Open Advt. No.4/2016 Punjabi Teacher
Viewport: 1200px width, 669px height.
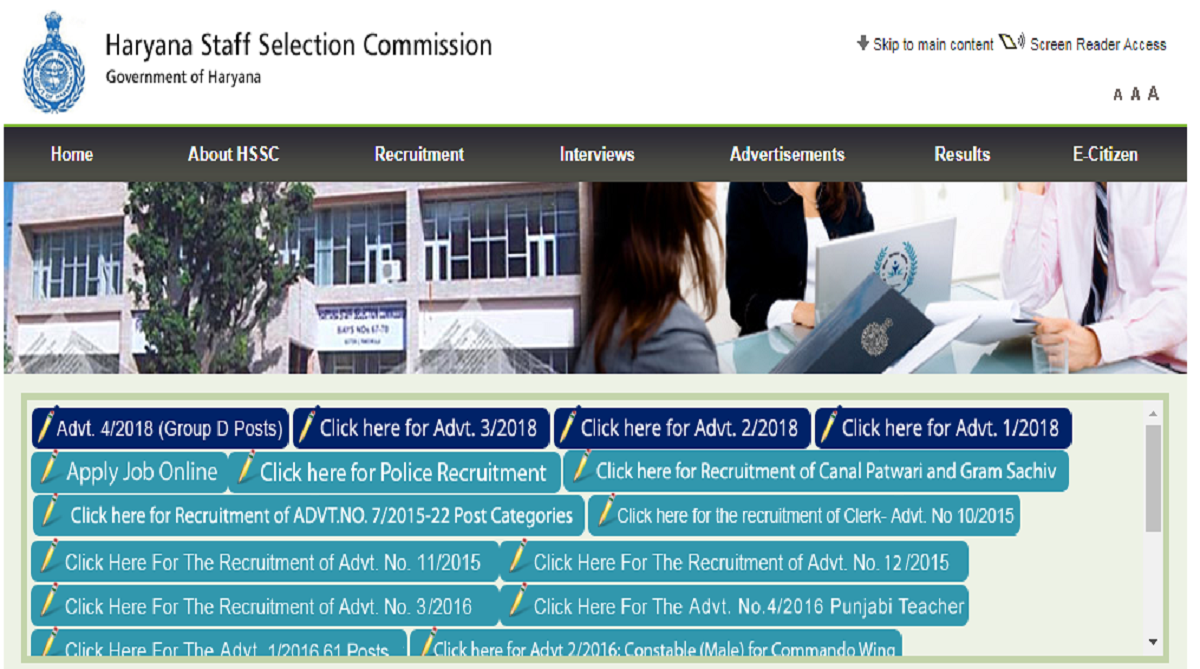point(734,605)
